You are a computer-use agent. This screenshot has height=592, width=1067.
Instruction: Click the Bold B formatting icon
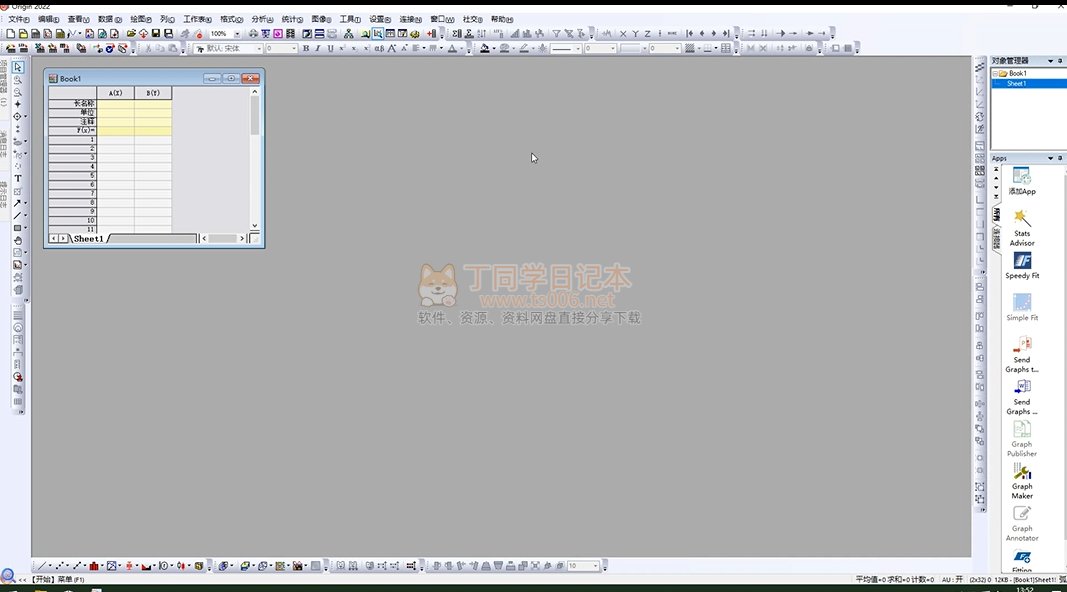point(306,48)
